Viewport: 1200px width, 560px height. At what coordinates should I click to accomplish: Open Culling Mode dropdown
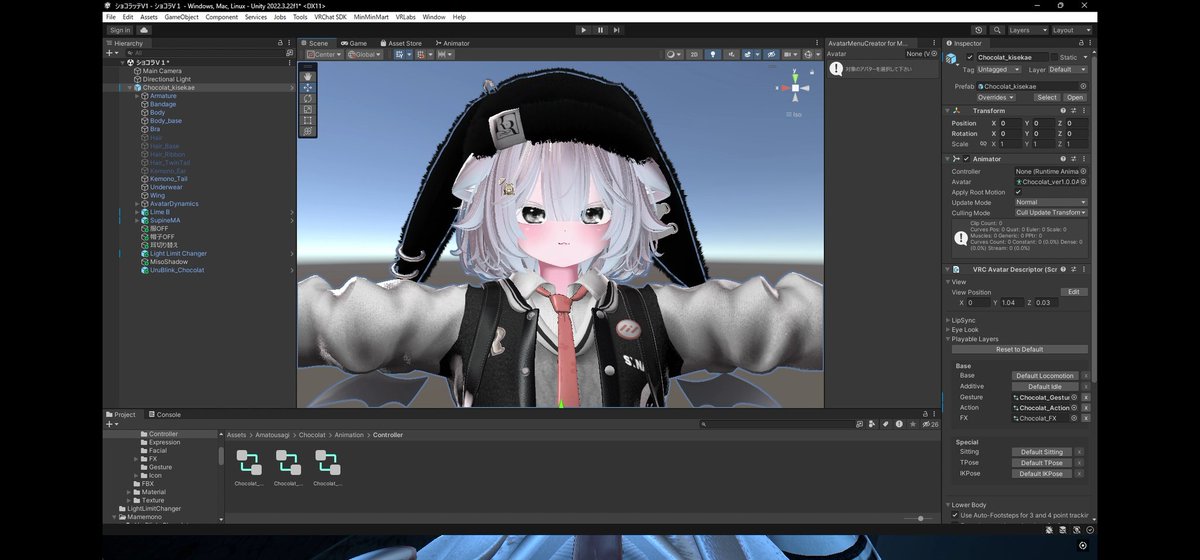pos(1051,213)
